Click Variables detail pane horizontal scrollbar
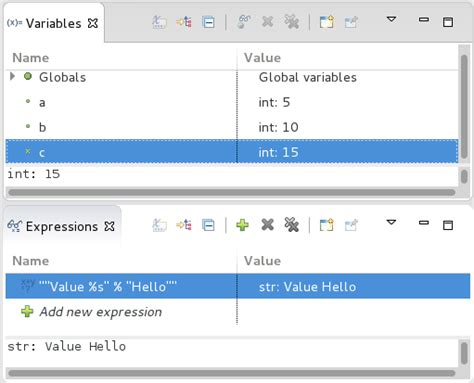This screenshot has width=474, height=383. click(x=232, y=192)
